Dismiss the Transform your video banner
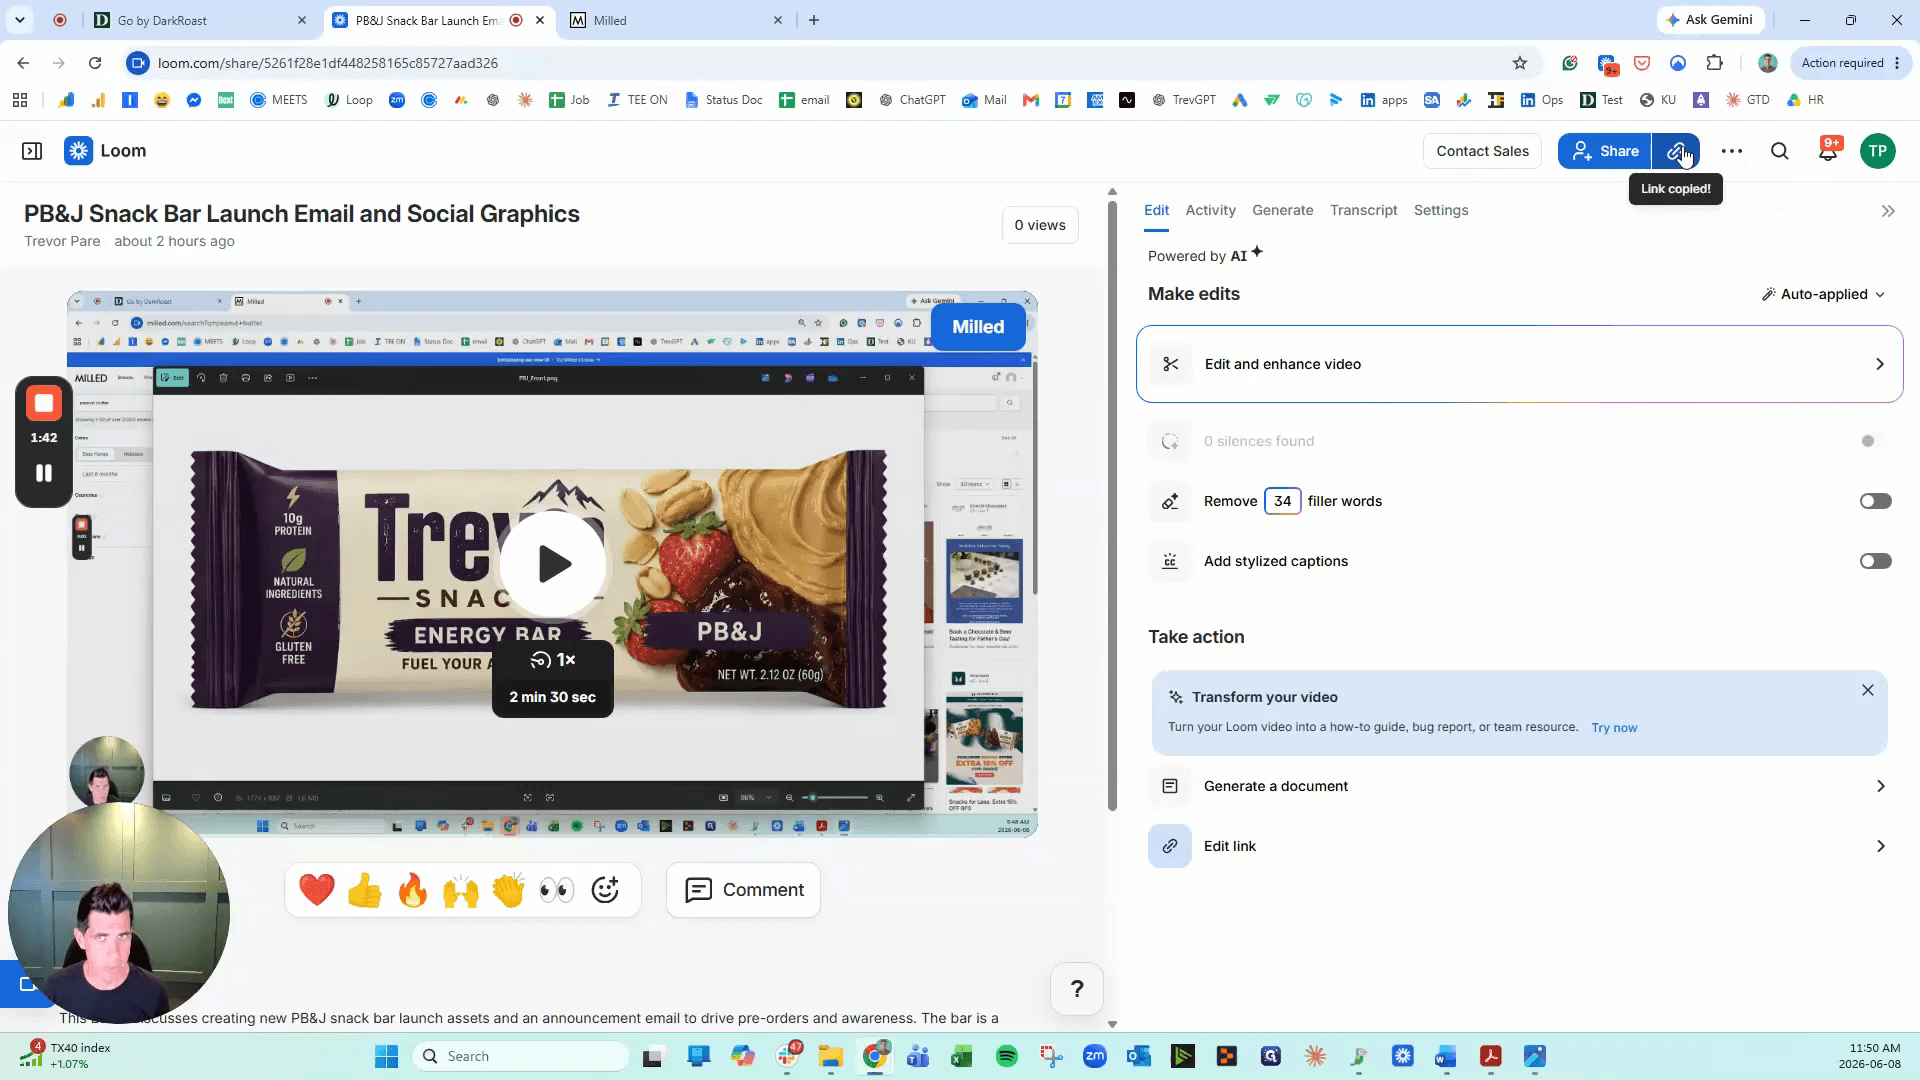Image resolution: width=1920 pixels, height=1080 pixels. [x=1868, y=690]
